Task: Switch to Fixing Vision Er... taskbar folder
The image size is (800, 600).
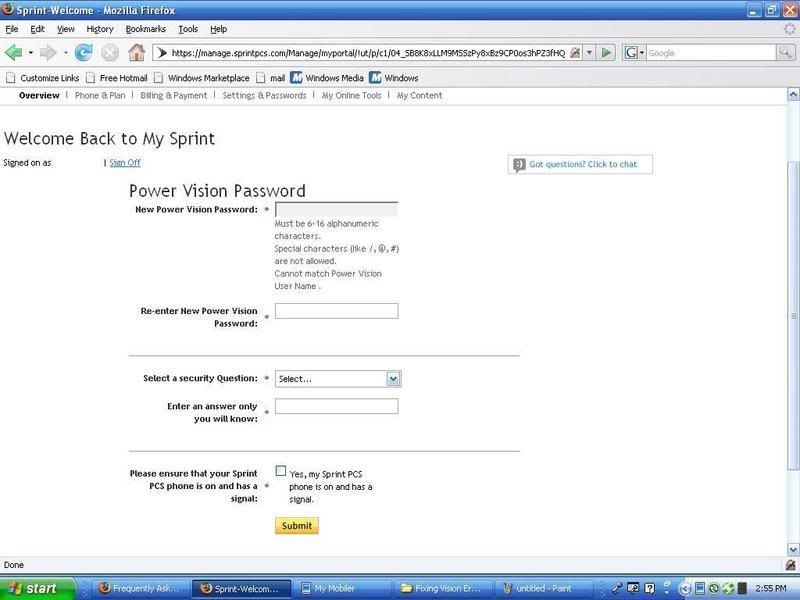Action: tap(443, 588)
